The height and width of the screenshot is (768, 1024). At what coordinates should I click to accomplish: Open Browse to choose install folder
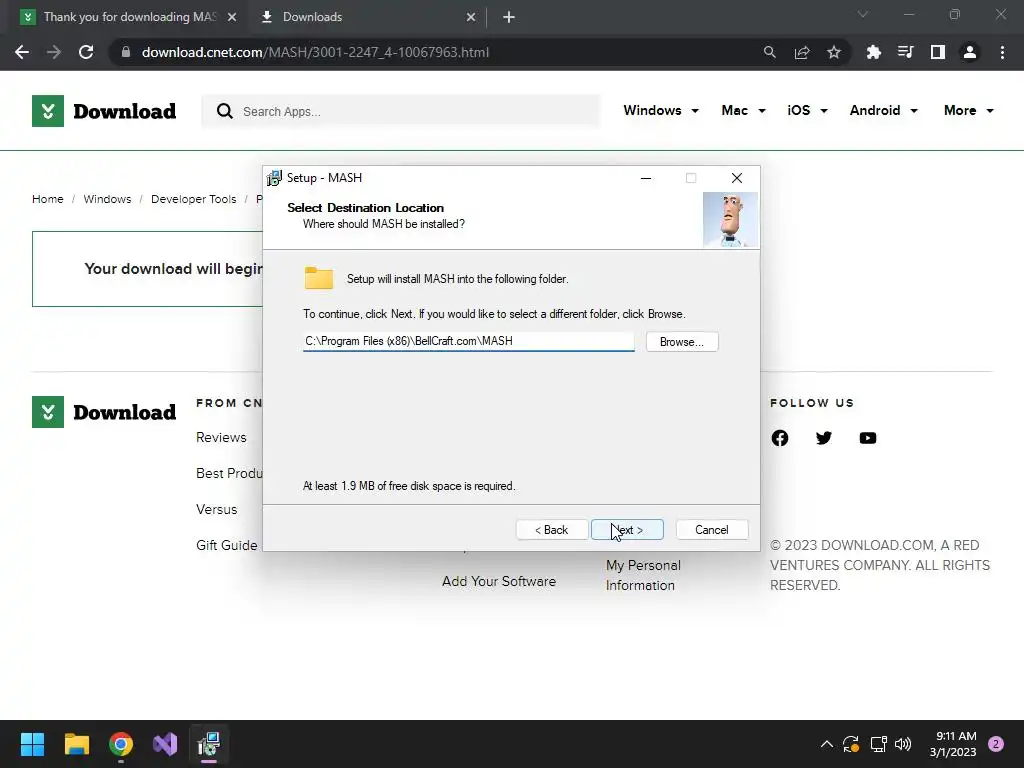coord(682,342)
